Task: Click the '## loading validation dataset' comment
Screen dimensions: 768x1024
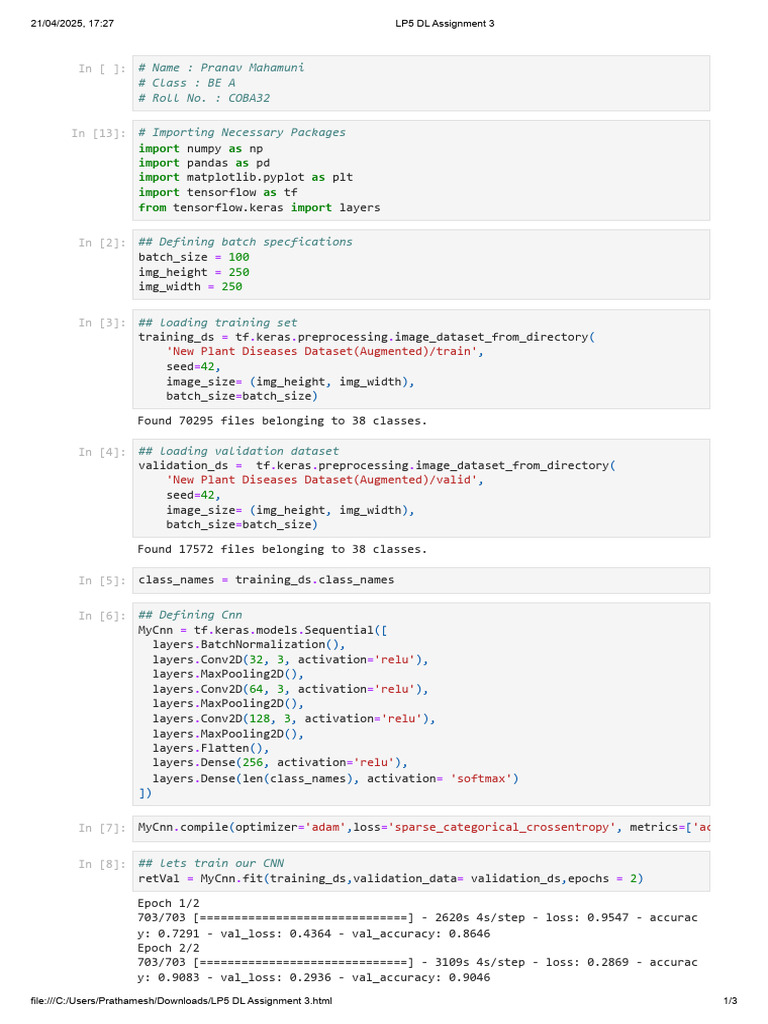Action: tap(238, 451)
